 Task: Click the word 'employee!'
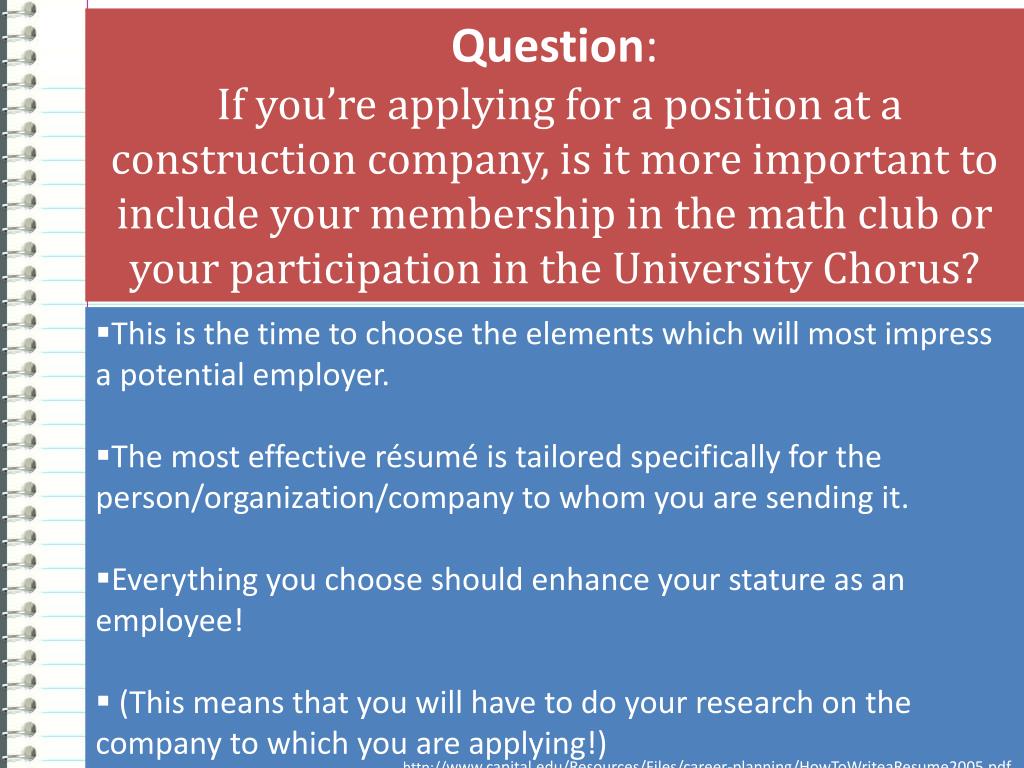click(x=170, y=620)
